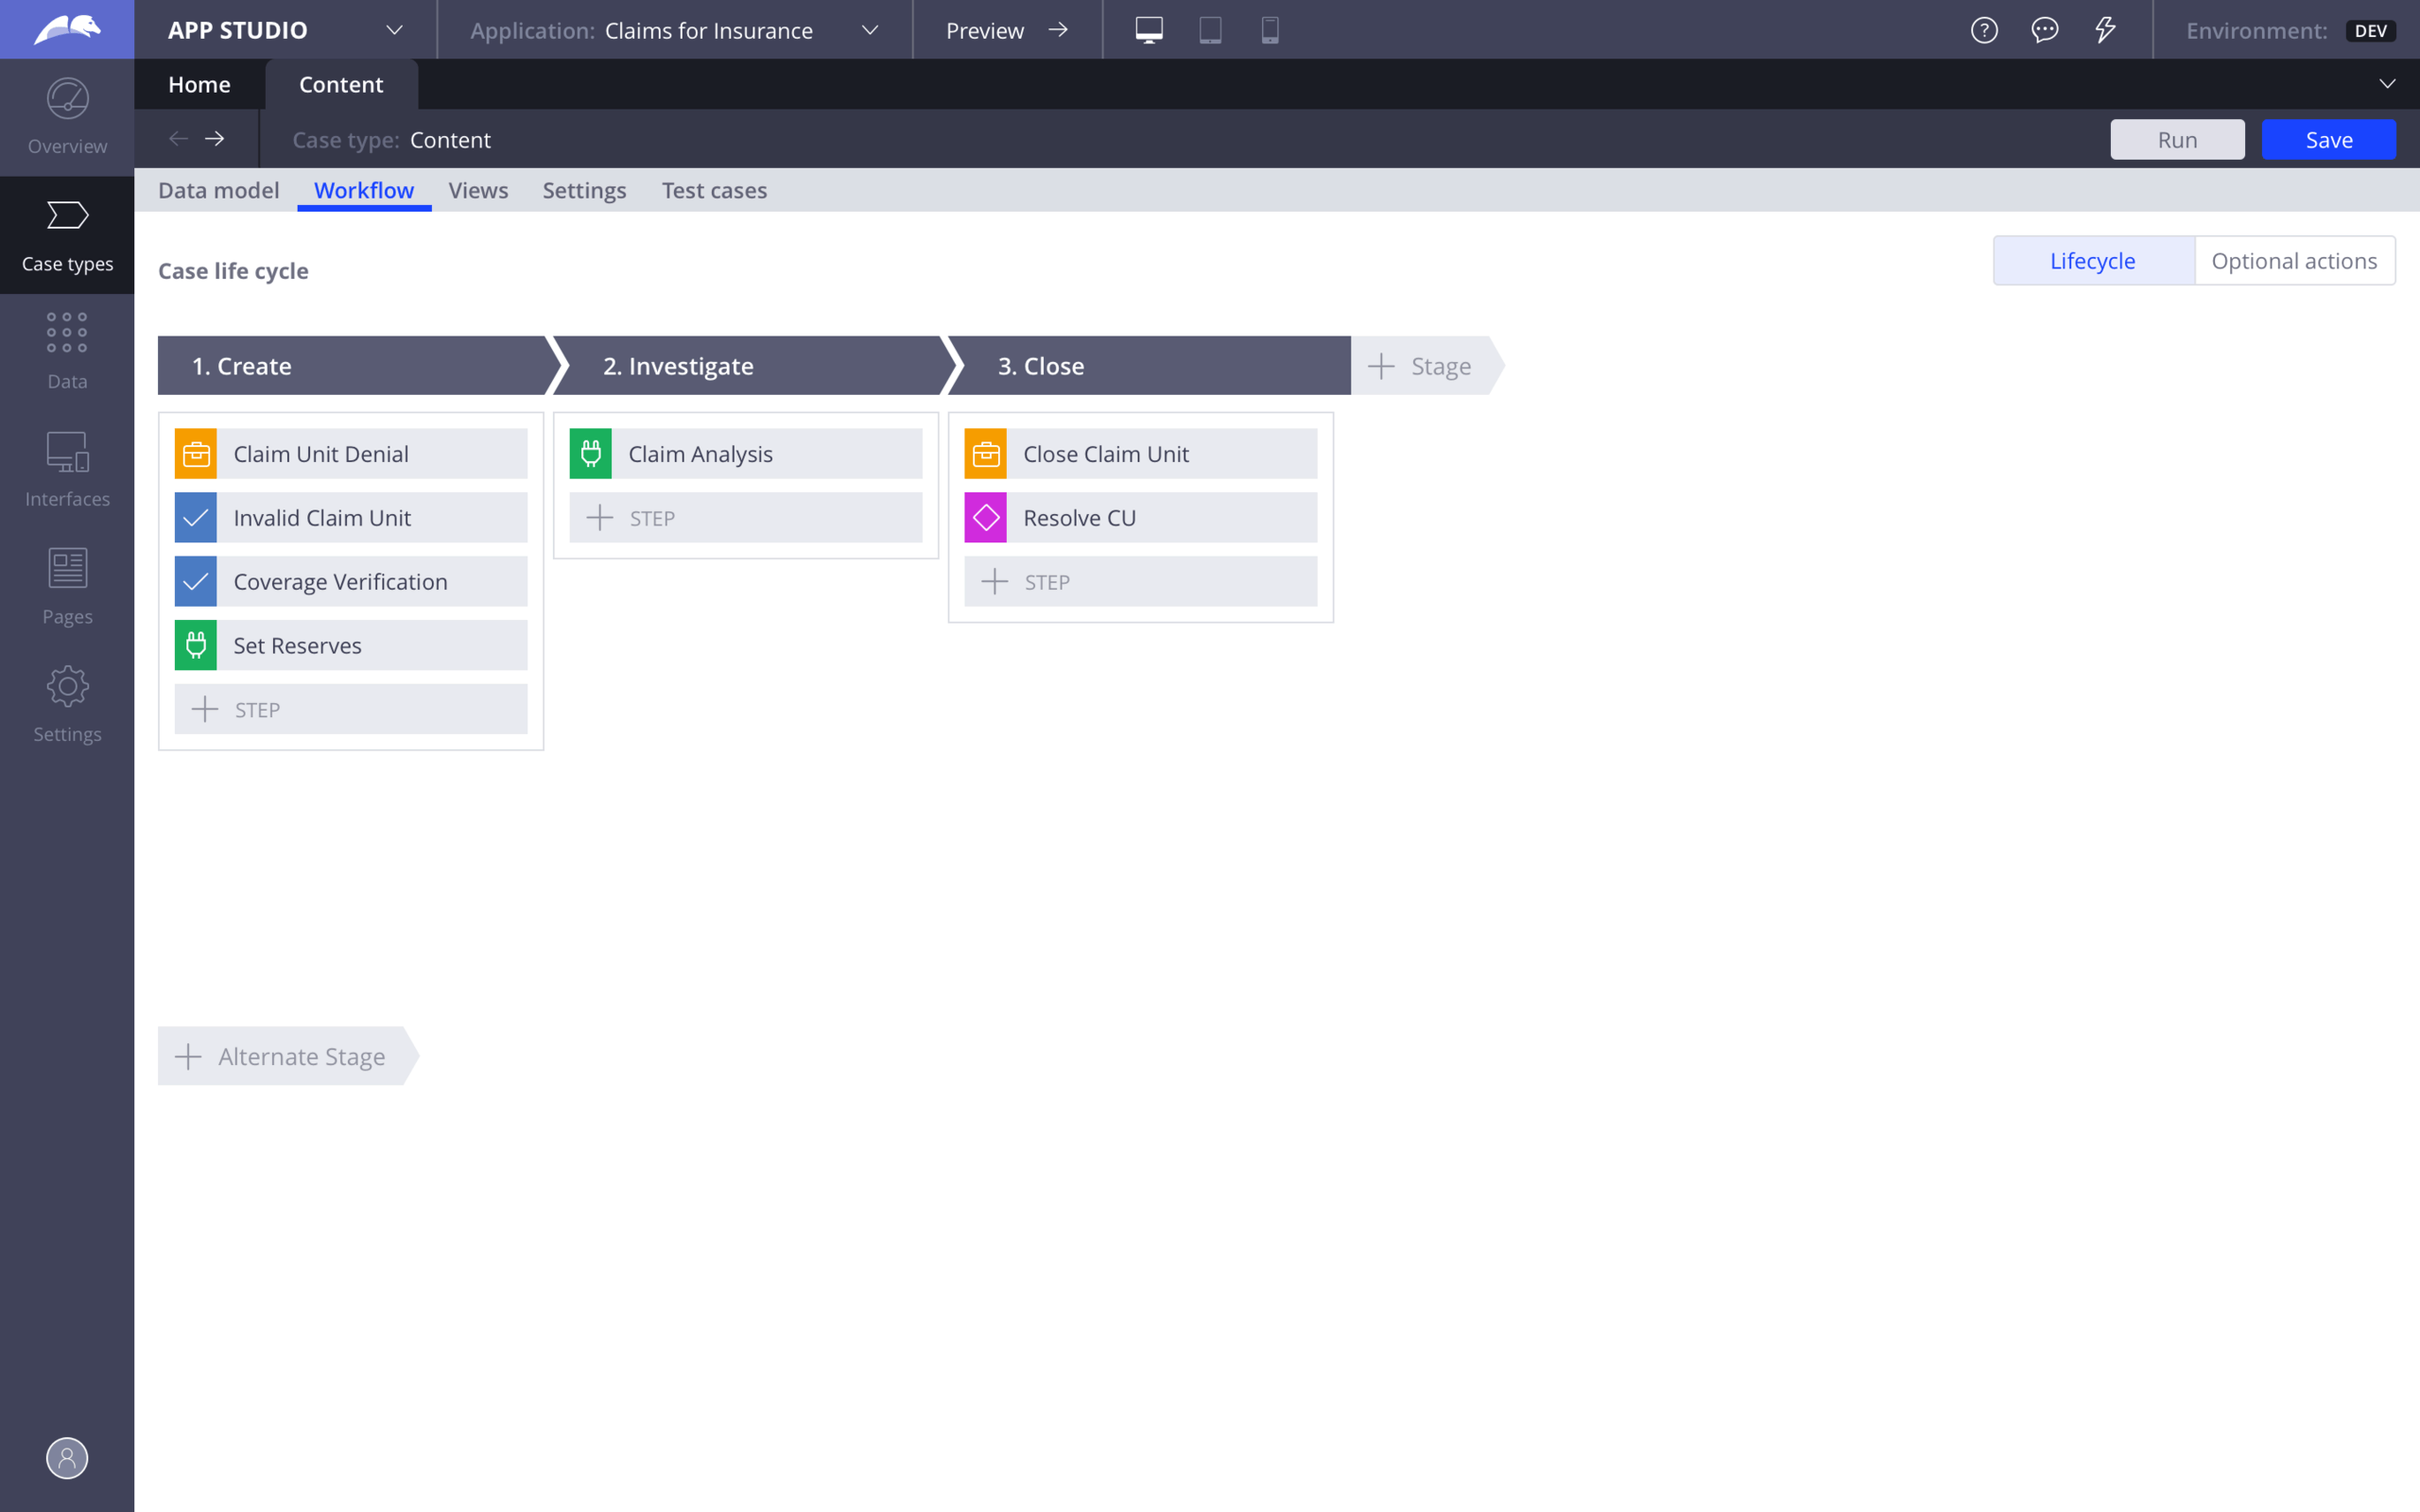Open the Application selector dropdown chevron
This screenshot has width=2420, height=1512.
(870, 30)
